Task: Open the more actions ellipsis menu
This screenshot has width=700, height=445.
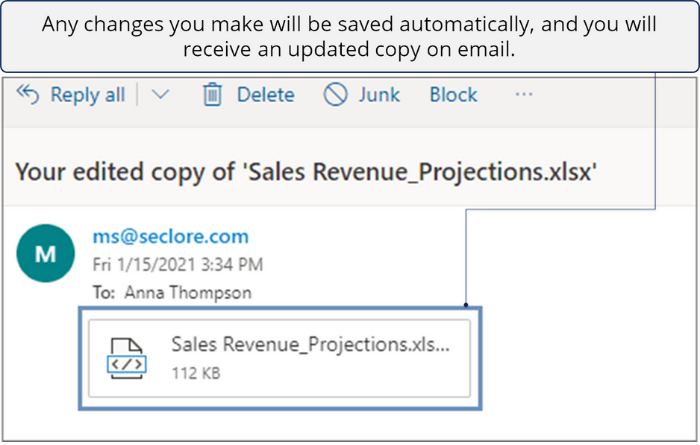Action: point(524,94)
